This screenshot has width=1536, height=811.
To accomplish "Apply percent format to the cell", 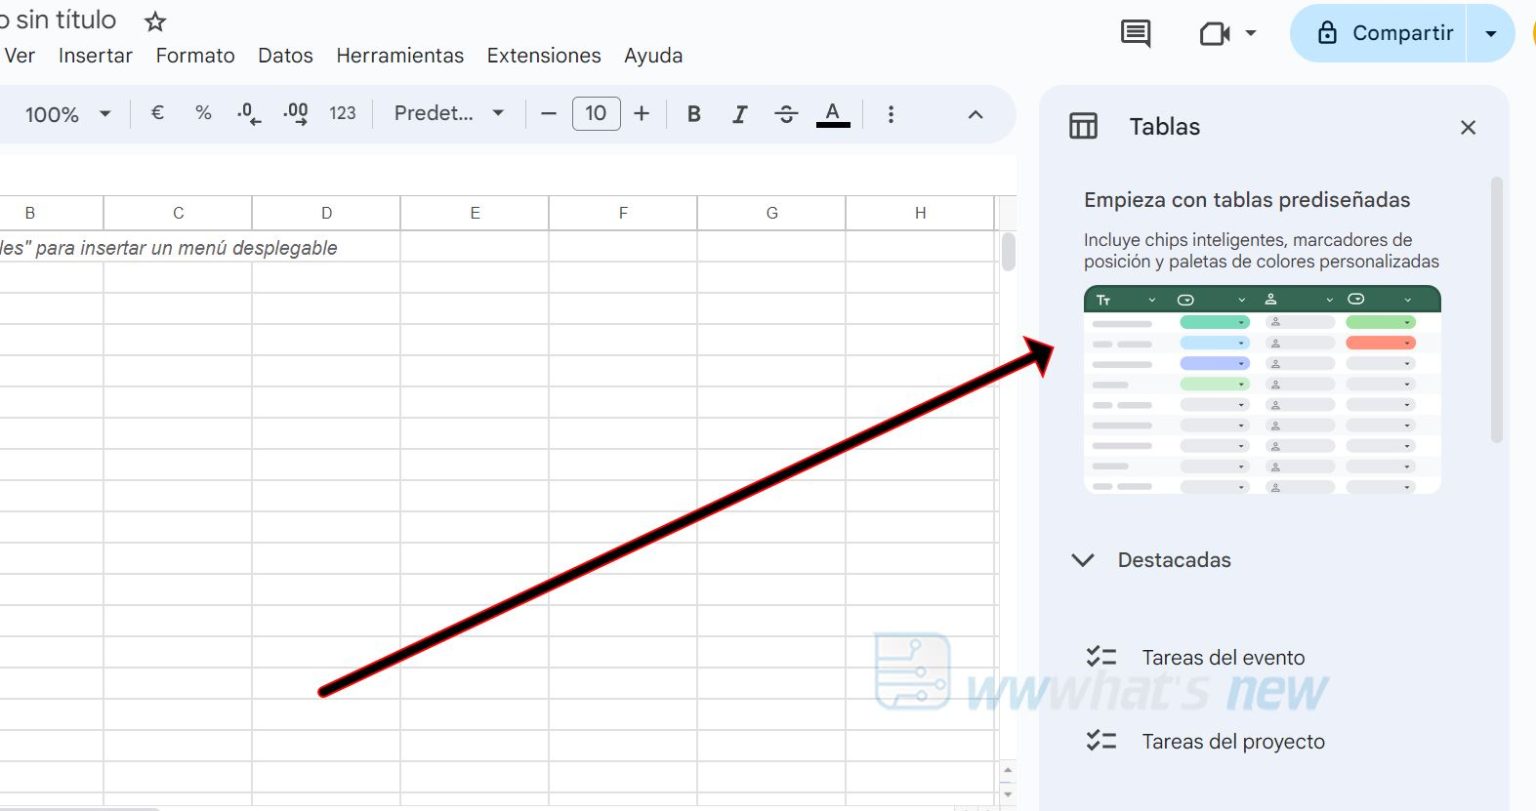I will [202, 113].
